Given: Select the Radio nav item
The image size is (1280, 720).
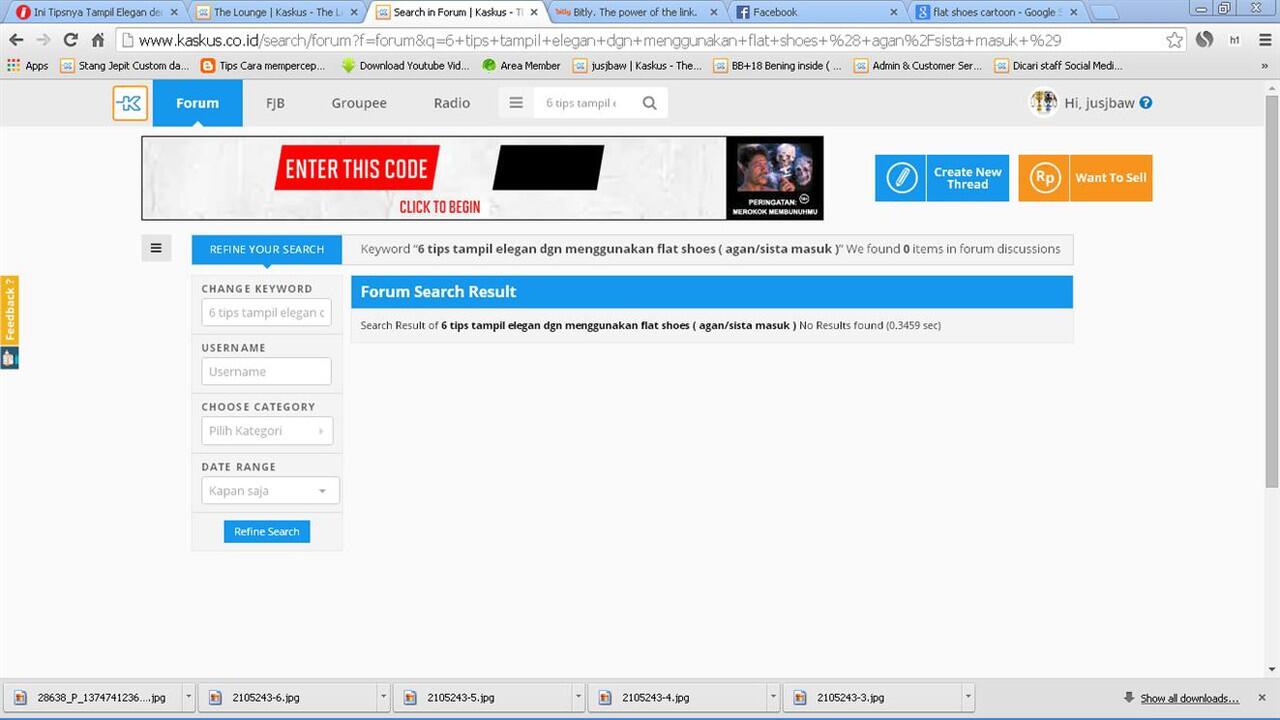Looking at the screenshot, I should point(452,103).
